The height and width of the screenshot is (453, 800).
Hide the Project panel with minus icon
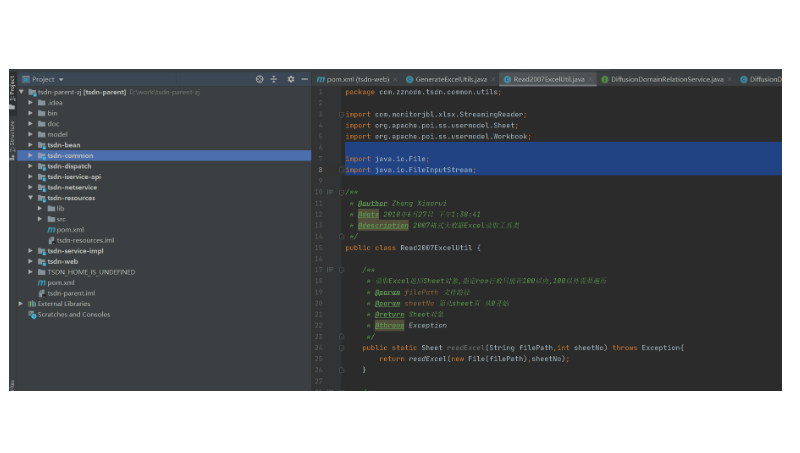click(x=305, y=79)
